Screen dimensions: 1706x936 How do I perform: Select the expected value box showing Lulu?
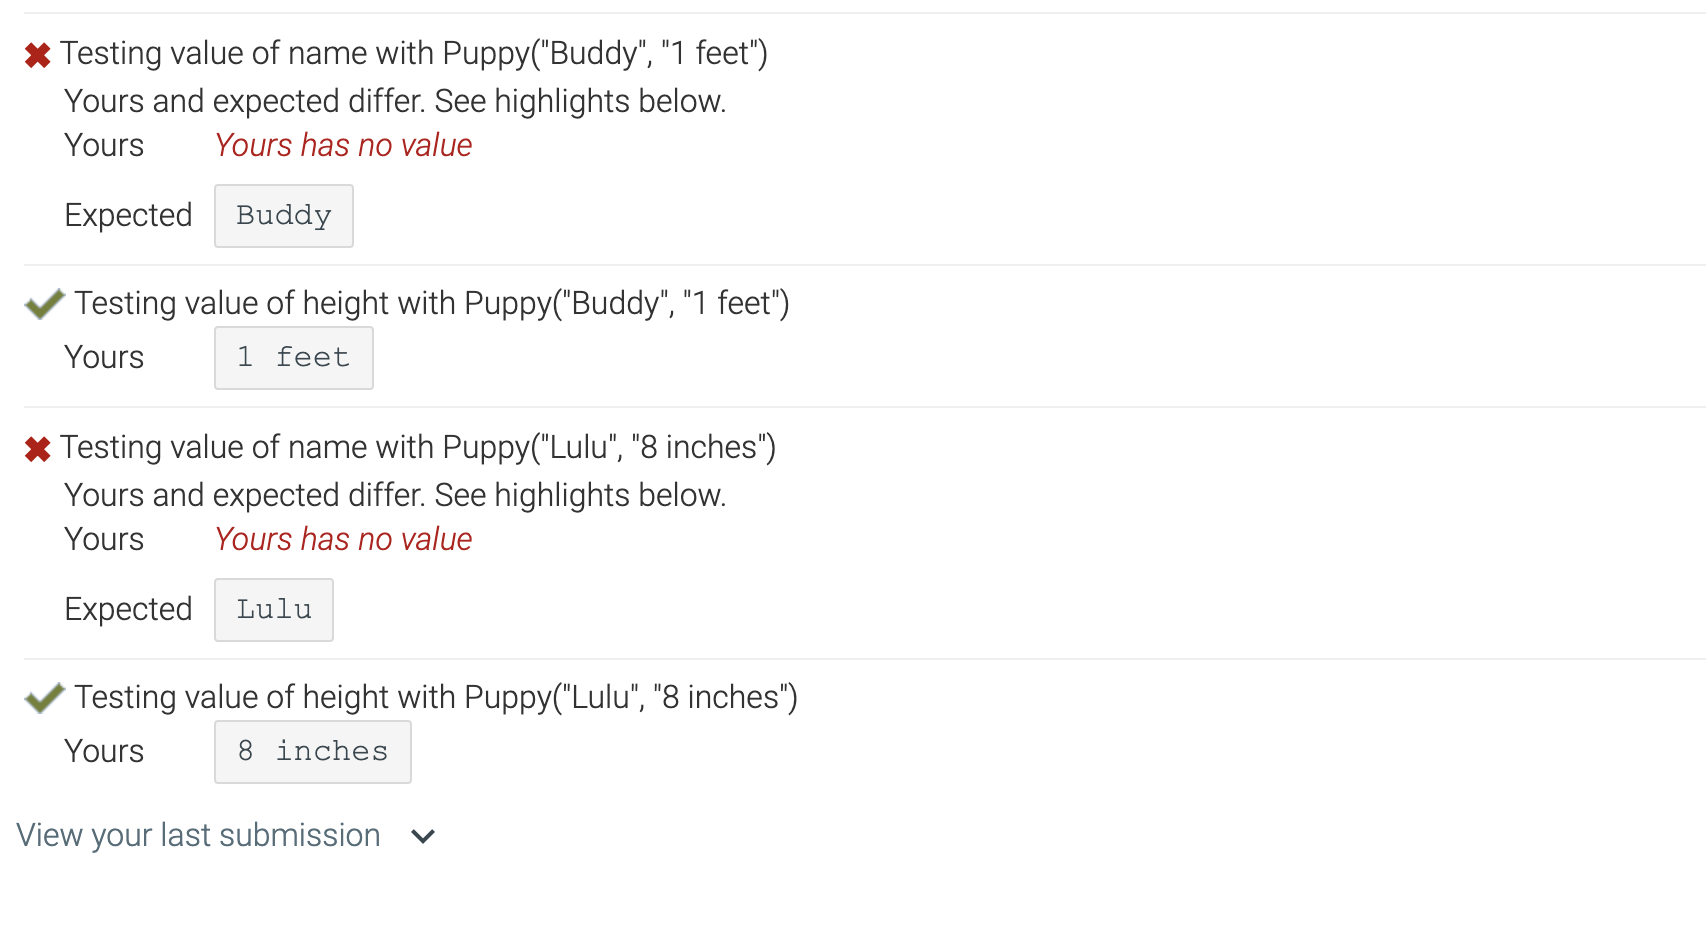click(273, 609)
